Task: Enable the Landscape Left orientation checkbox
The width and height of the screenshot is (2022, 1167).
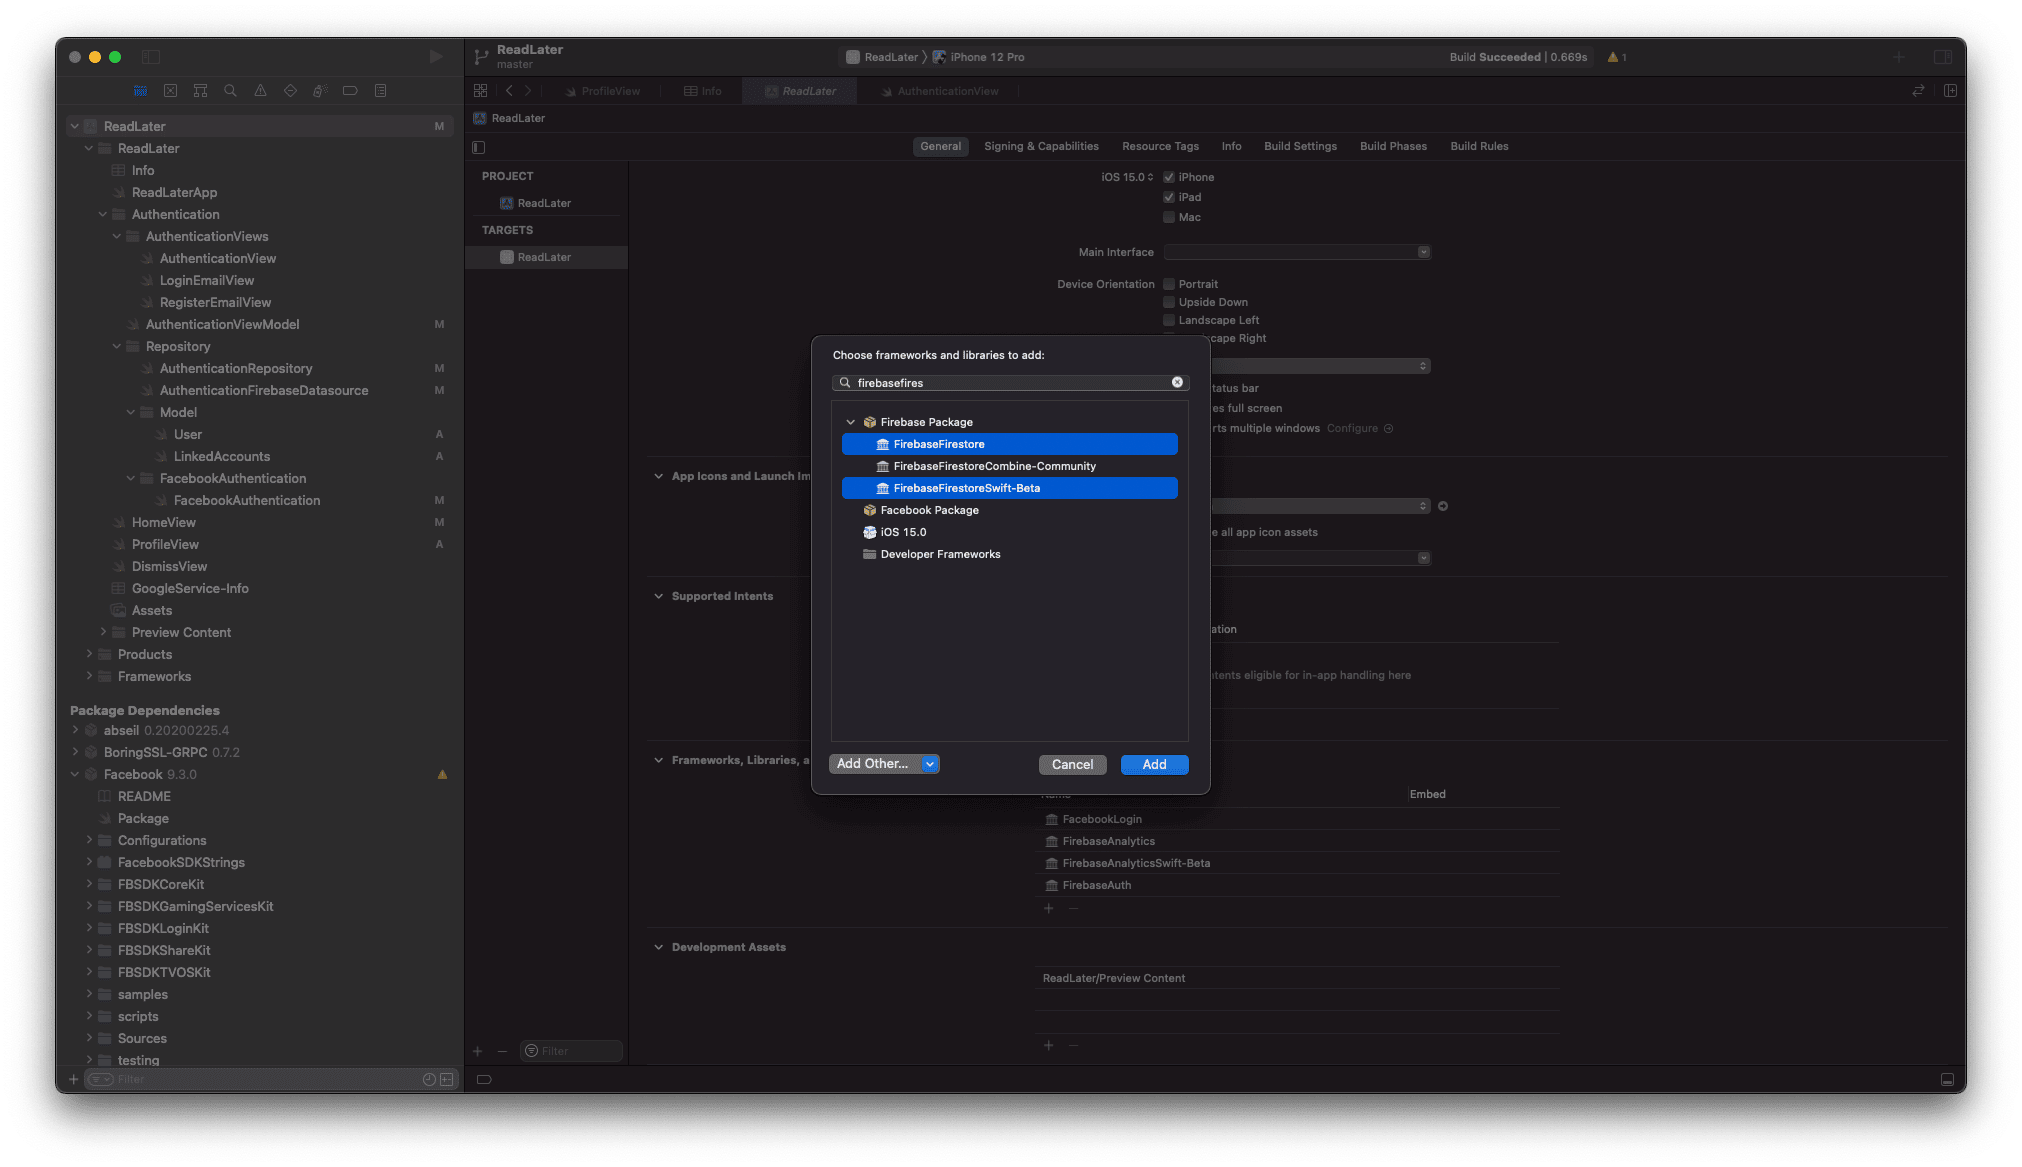Action: [1169, 320]
